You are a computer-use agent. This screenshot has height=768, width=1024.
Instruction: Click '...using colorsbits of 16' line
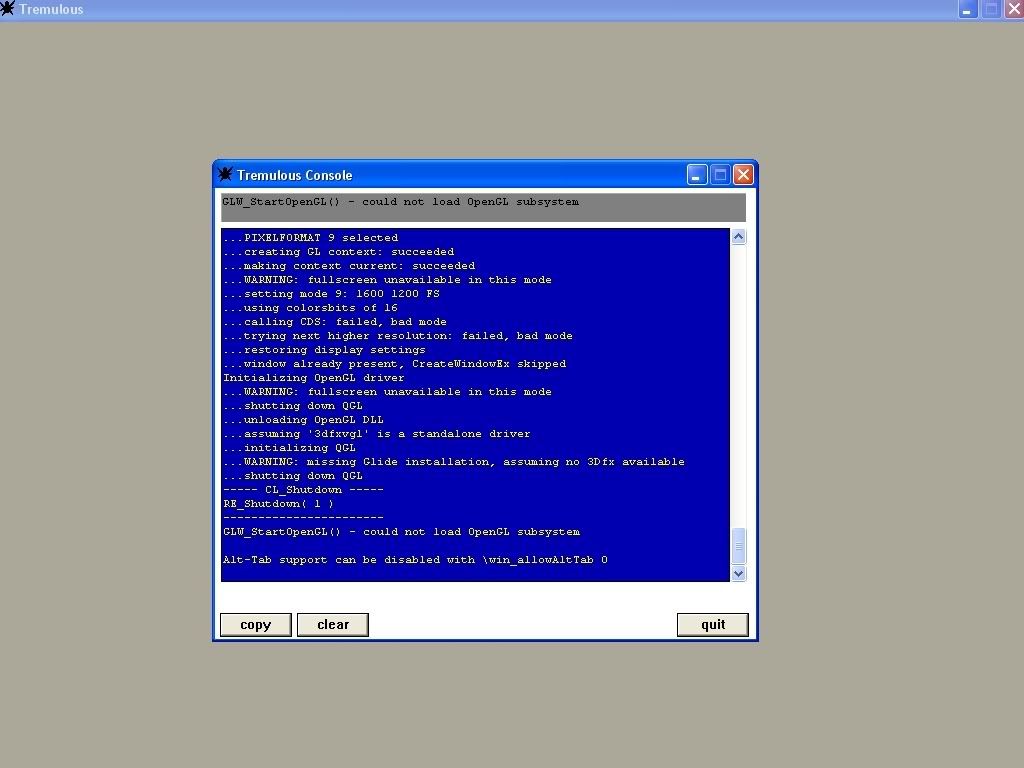click(x=310, y=308)
